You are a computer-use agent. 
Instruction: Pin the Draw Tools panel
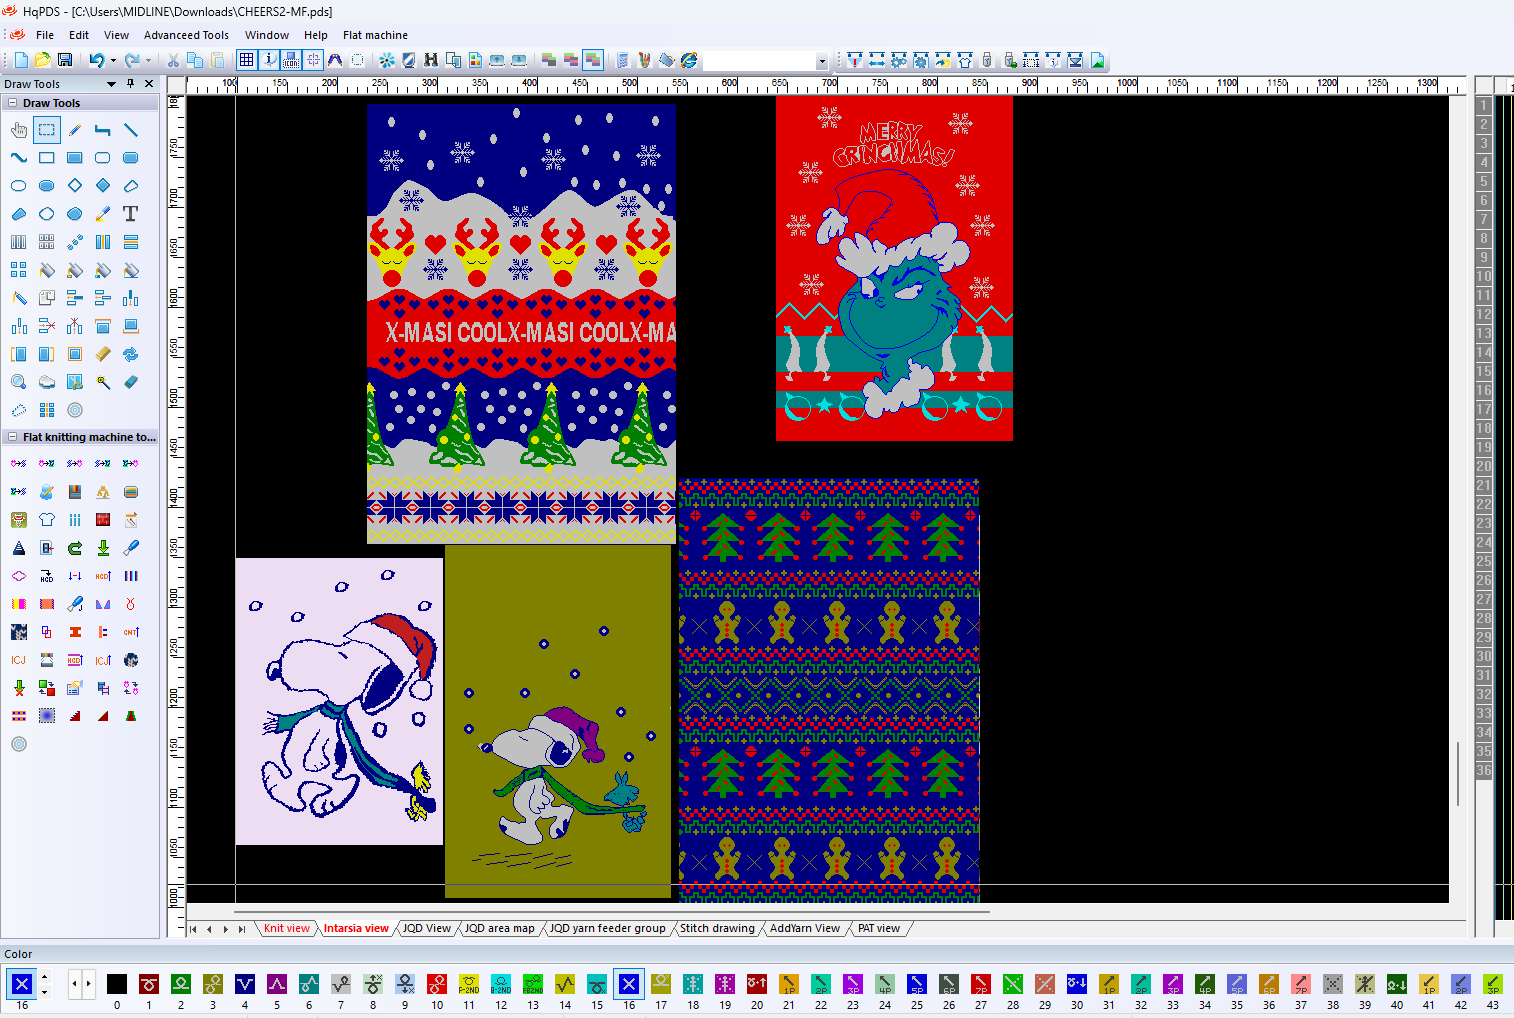pyautogui.click(x=130, y=84)
